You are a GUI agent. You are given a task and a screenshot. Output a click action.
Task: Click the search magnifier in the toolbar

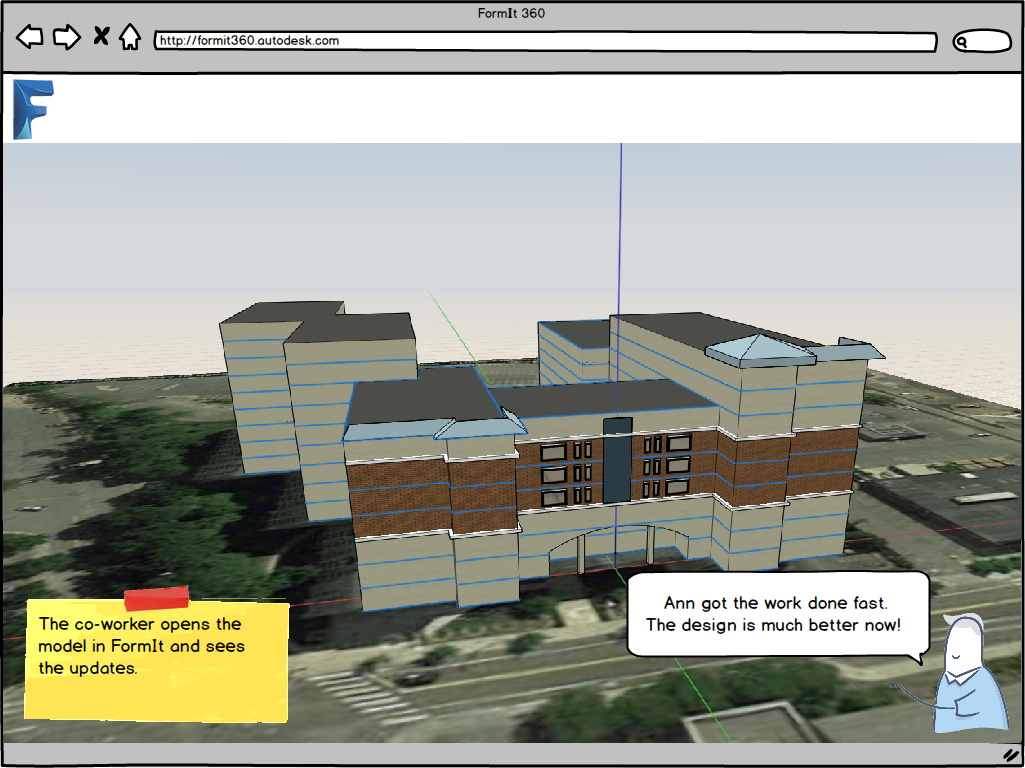963,42
